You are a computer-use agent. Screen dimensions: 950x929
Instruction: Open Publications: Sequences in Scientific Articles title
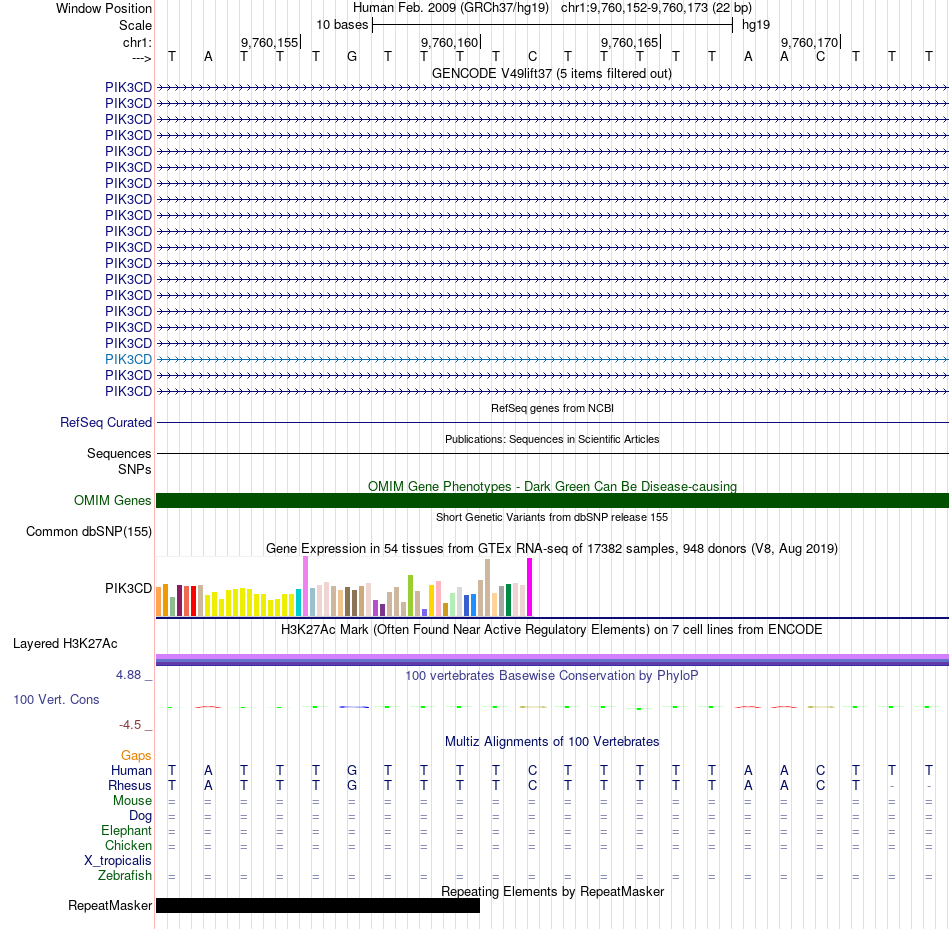click(552, 439)
